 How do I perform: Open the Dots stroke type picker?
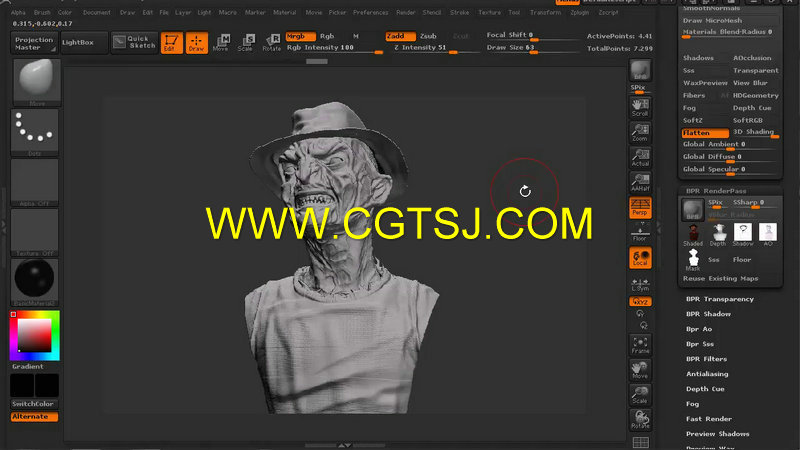(x=35, y=132)
